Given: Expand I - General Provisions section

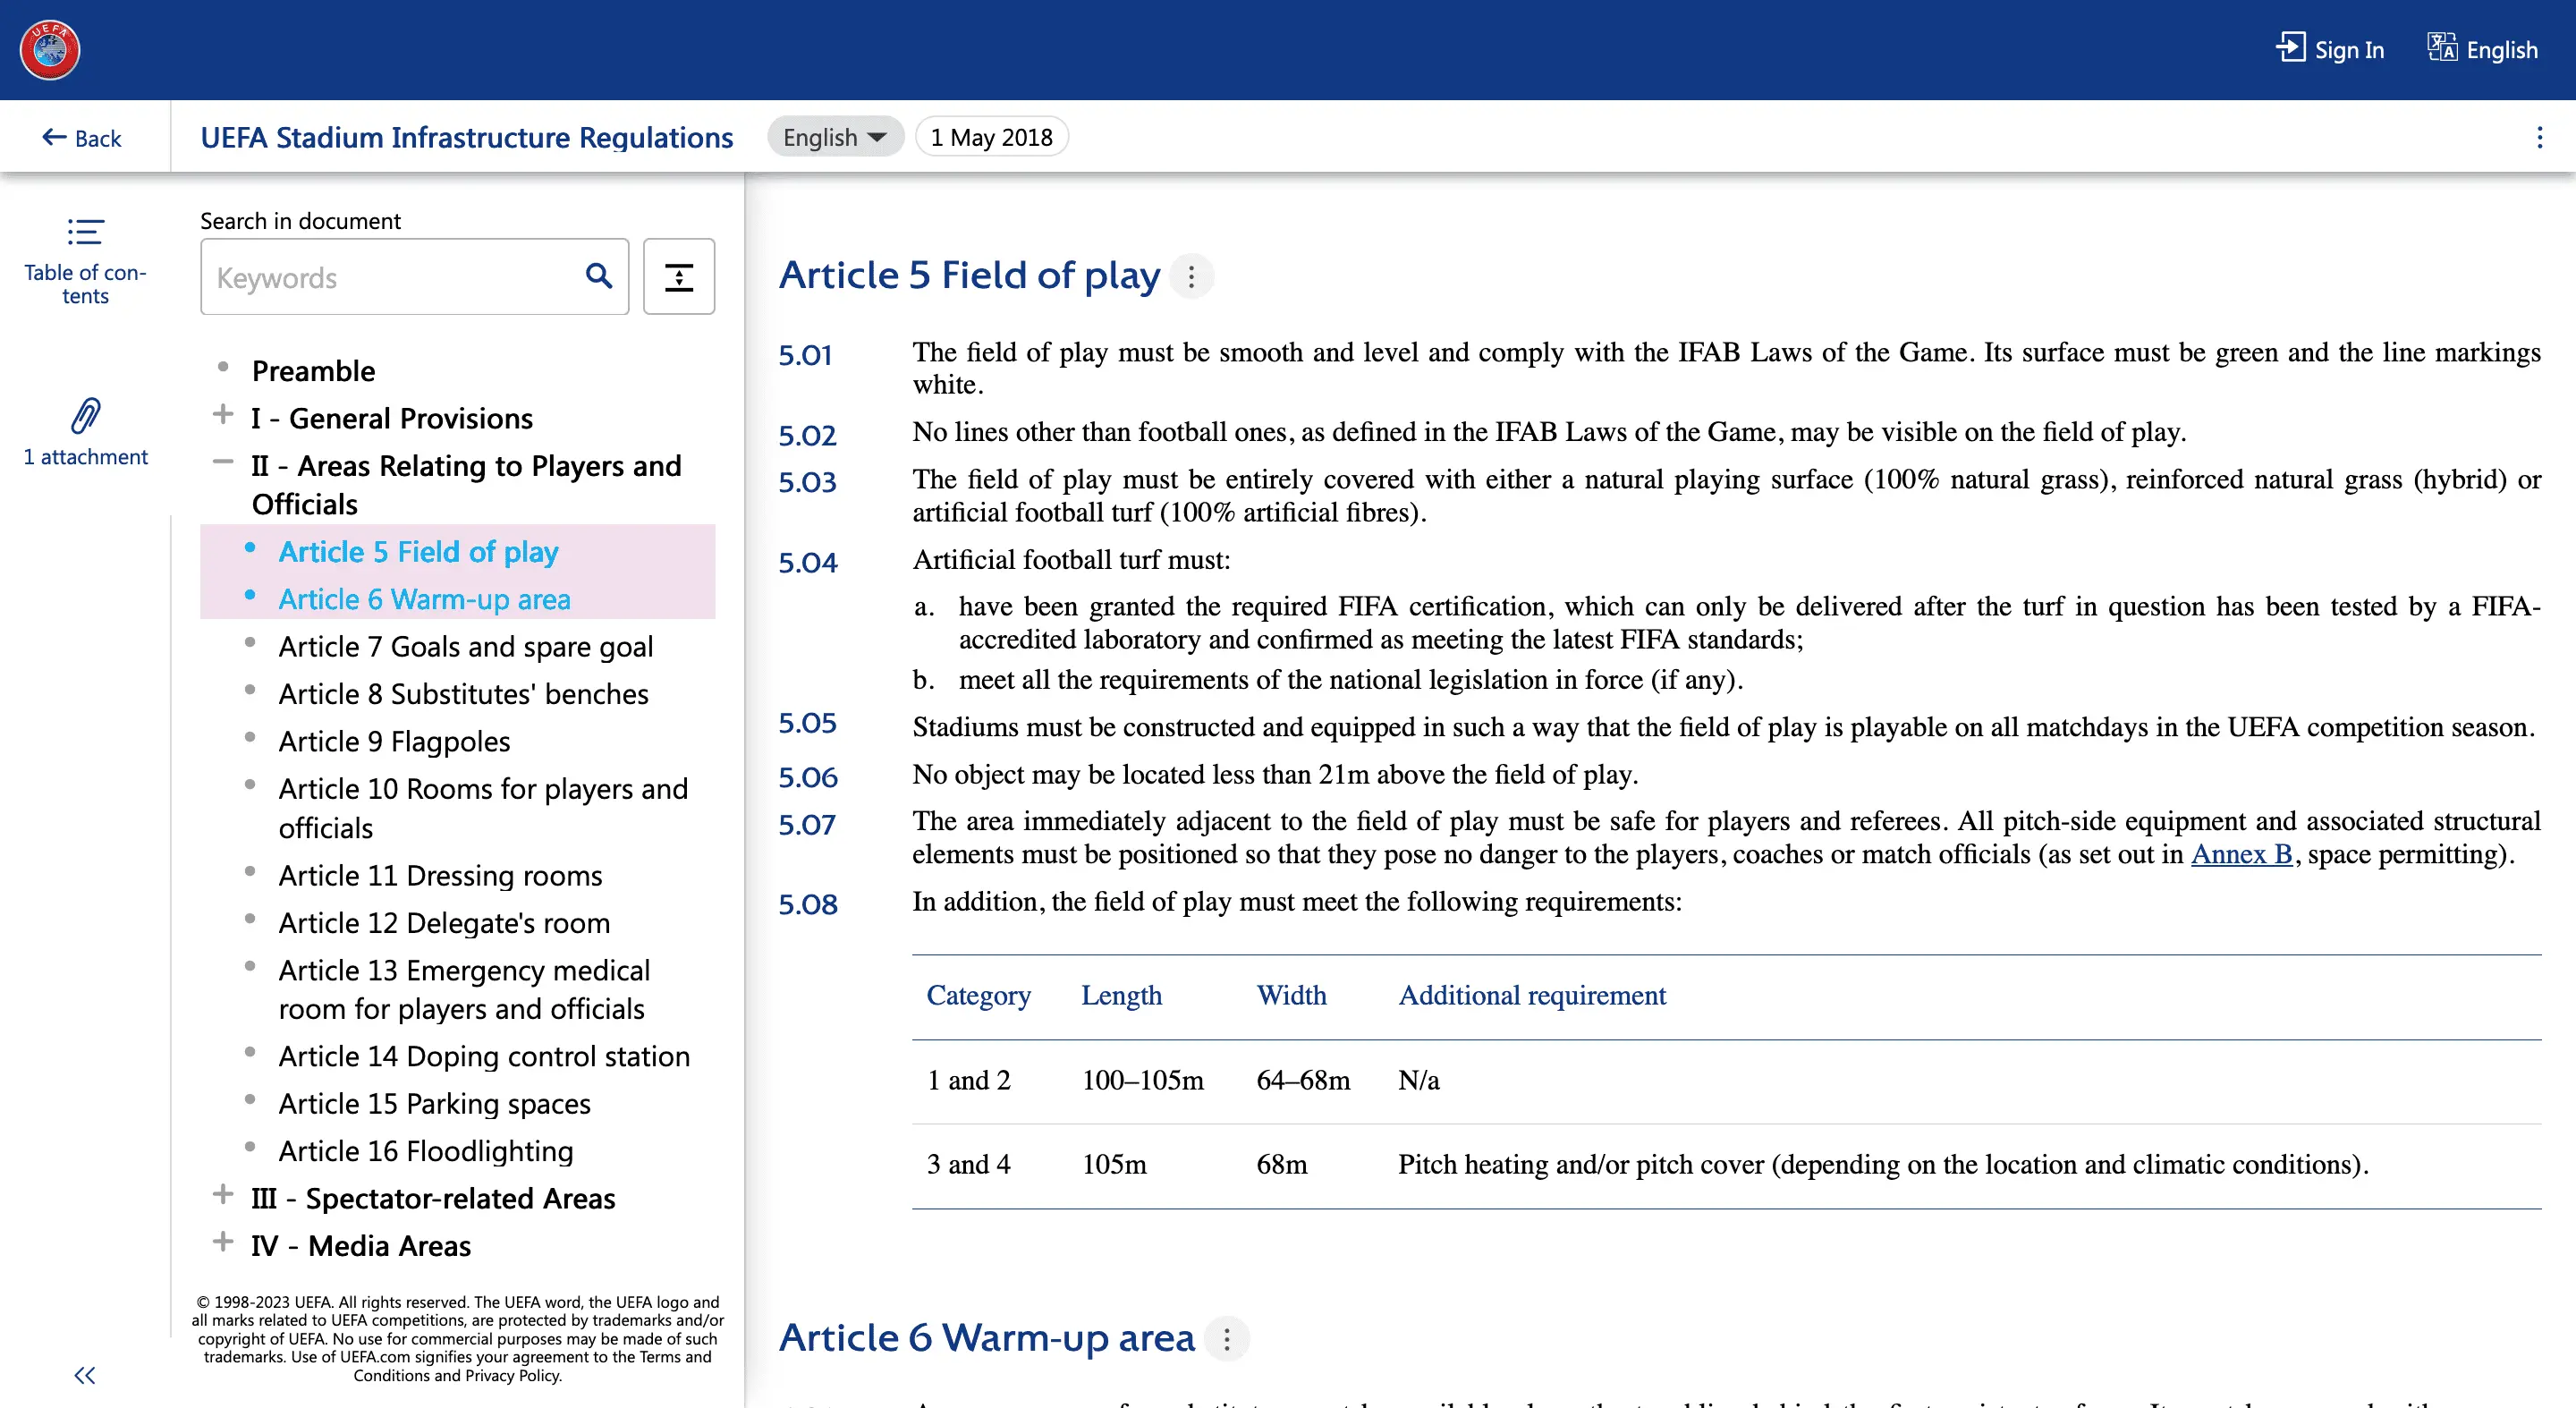Looking at the screenshot, I should coord(223,415).
